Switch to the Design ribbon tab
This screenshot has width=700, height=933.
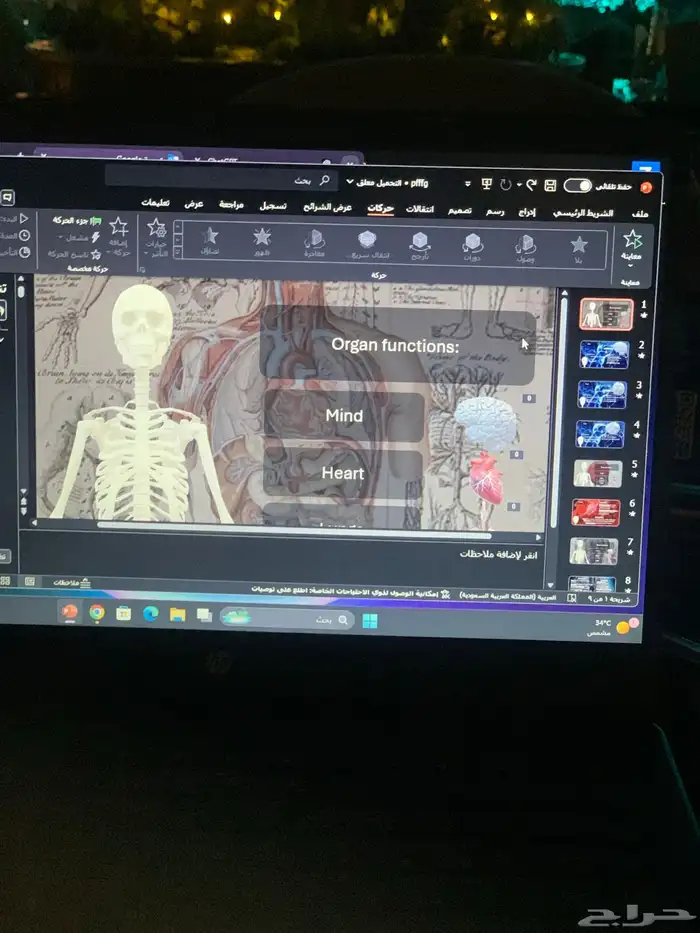[461, 210]
